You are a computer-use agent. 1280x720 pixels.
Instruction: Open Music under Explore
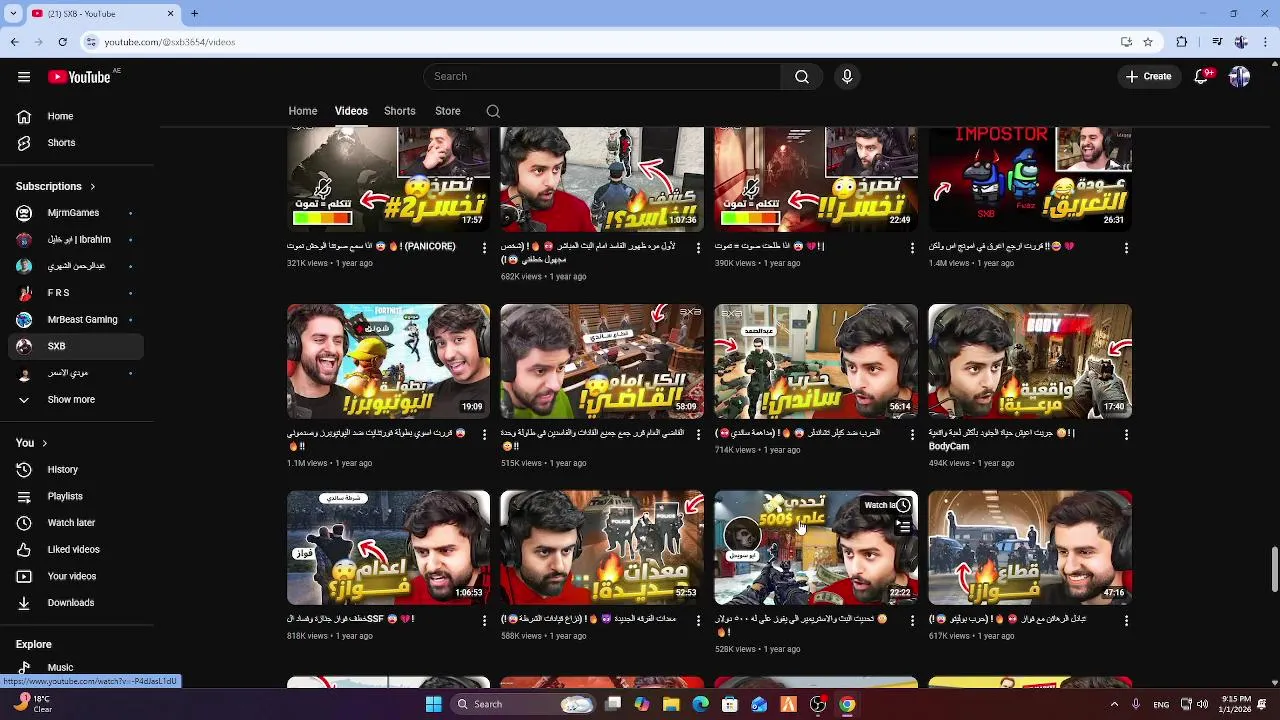click(x=76, y=667)
